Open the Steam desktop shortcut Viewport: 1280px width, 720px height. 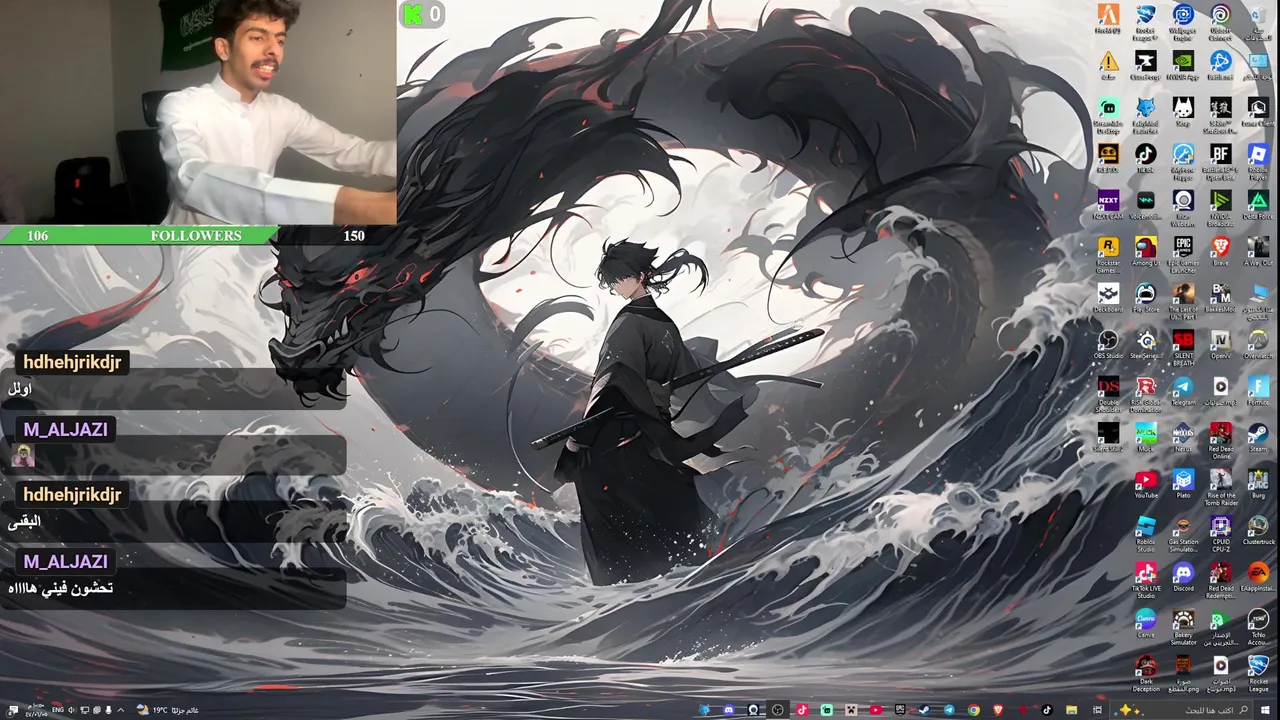[1258, 436]
